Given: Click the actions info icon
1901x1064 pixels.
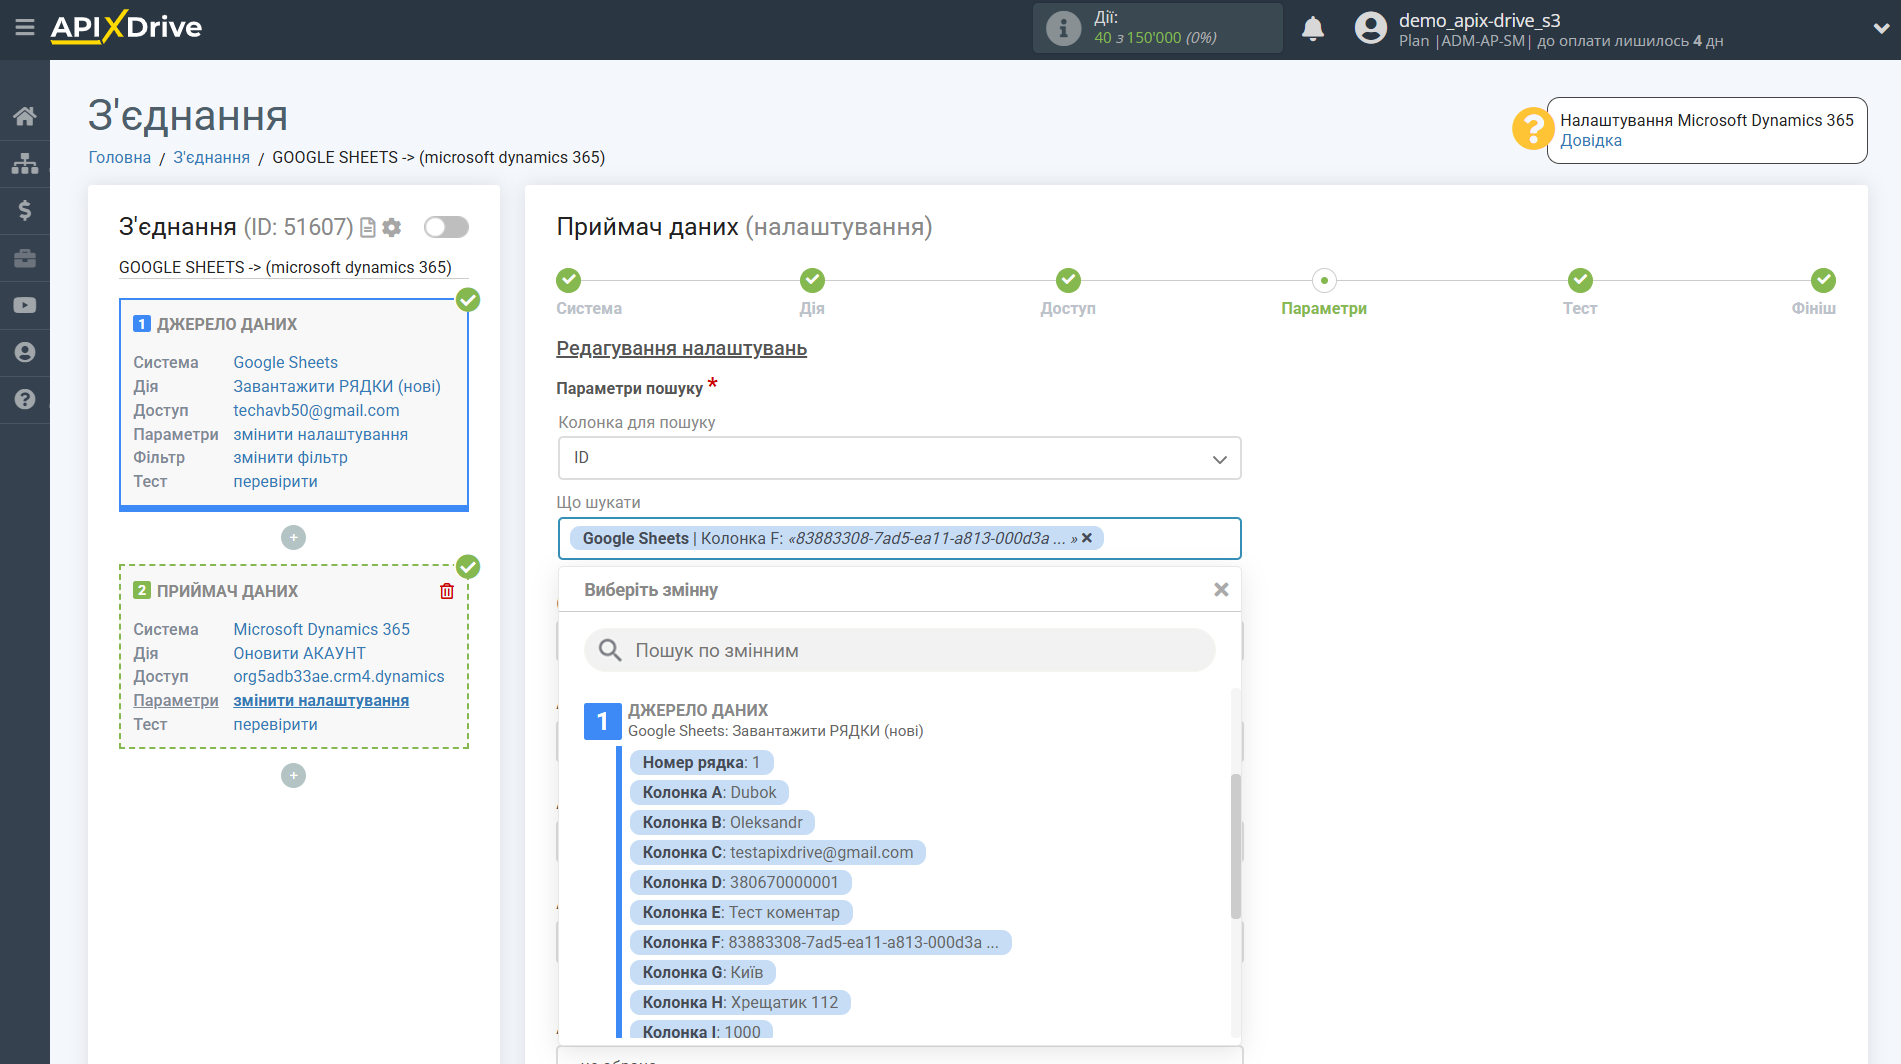Looking at the screenshot, I should (1063, 28).
